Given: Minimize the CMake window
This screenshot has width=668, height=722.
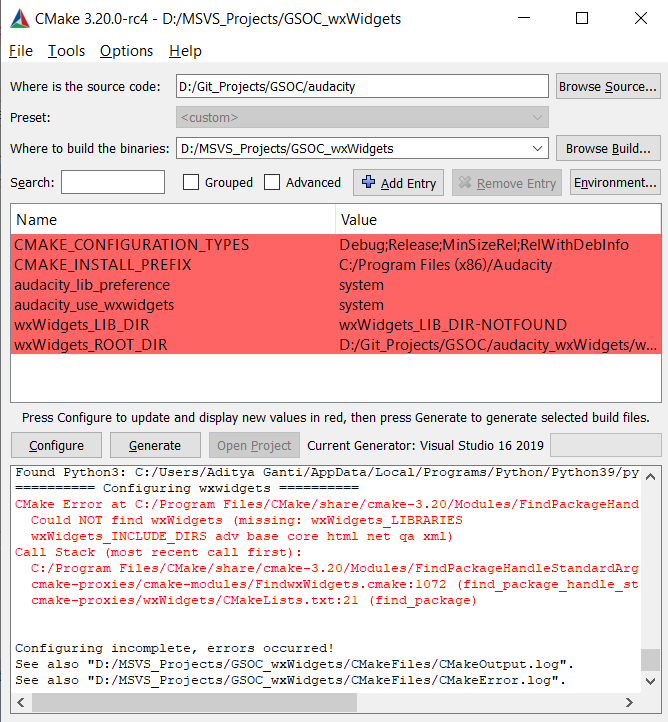Looking at the screenshot, I should tap(524, 18).
